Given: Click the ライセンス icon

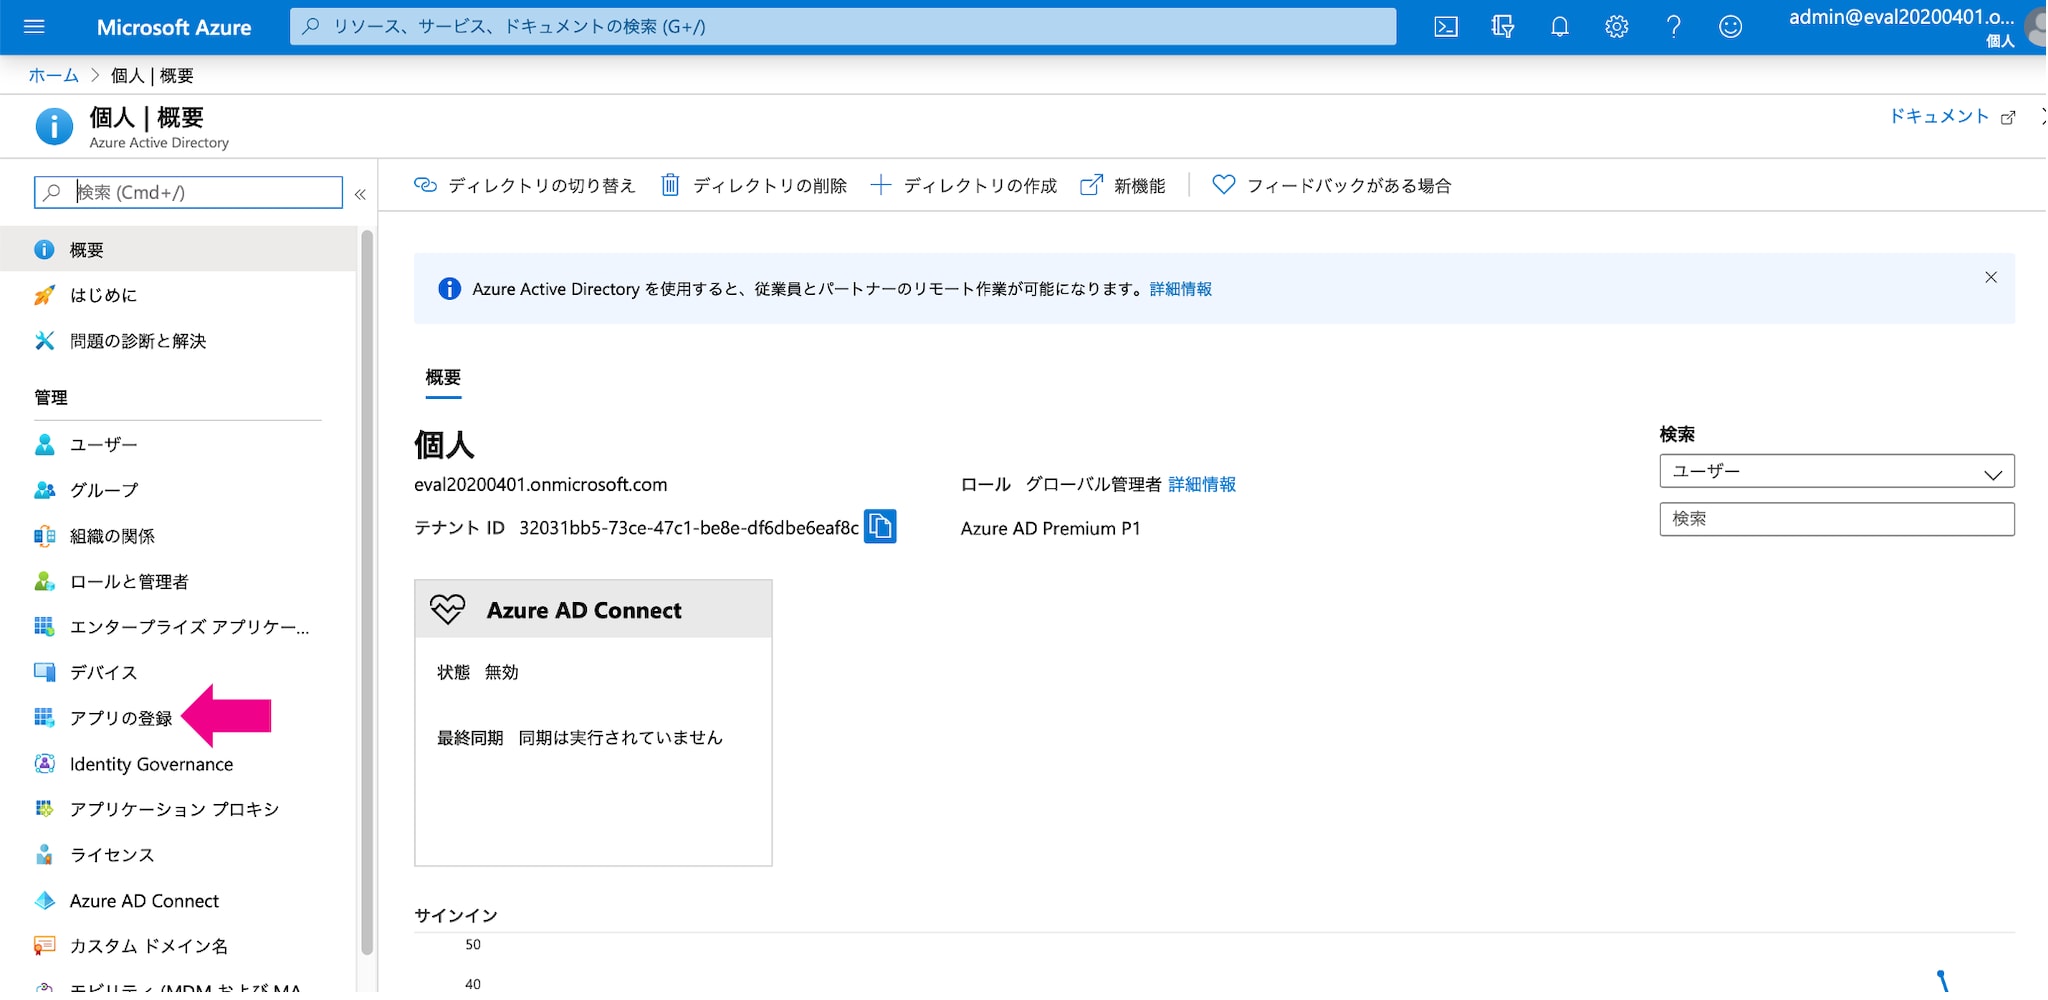Looking at the screenshot, I should (x=44, y=855).
